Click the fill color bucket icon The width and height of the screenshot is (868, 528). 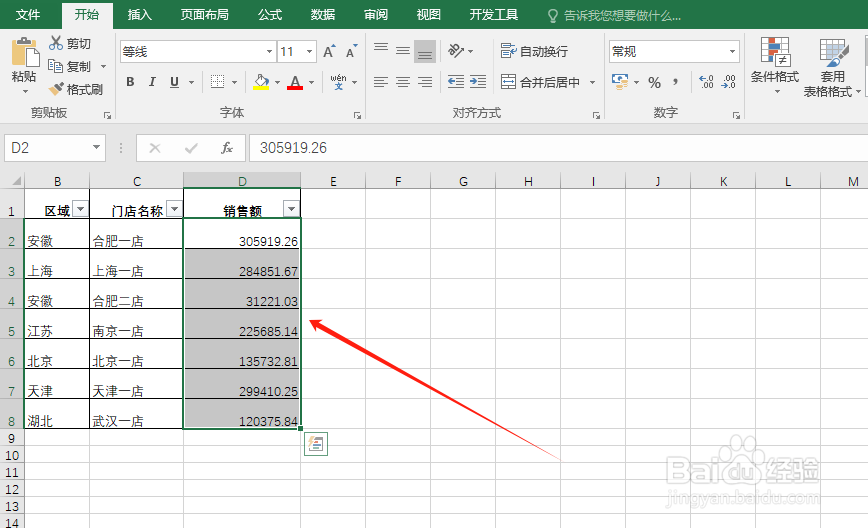(x=261, y=82)
